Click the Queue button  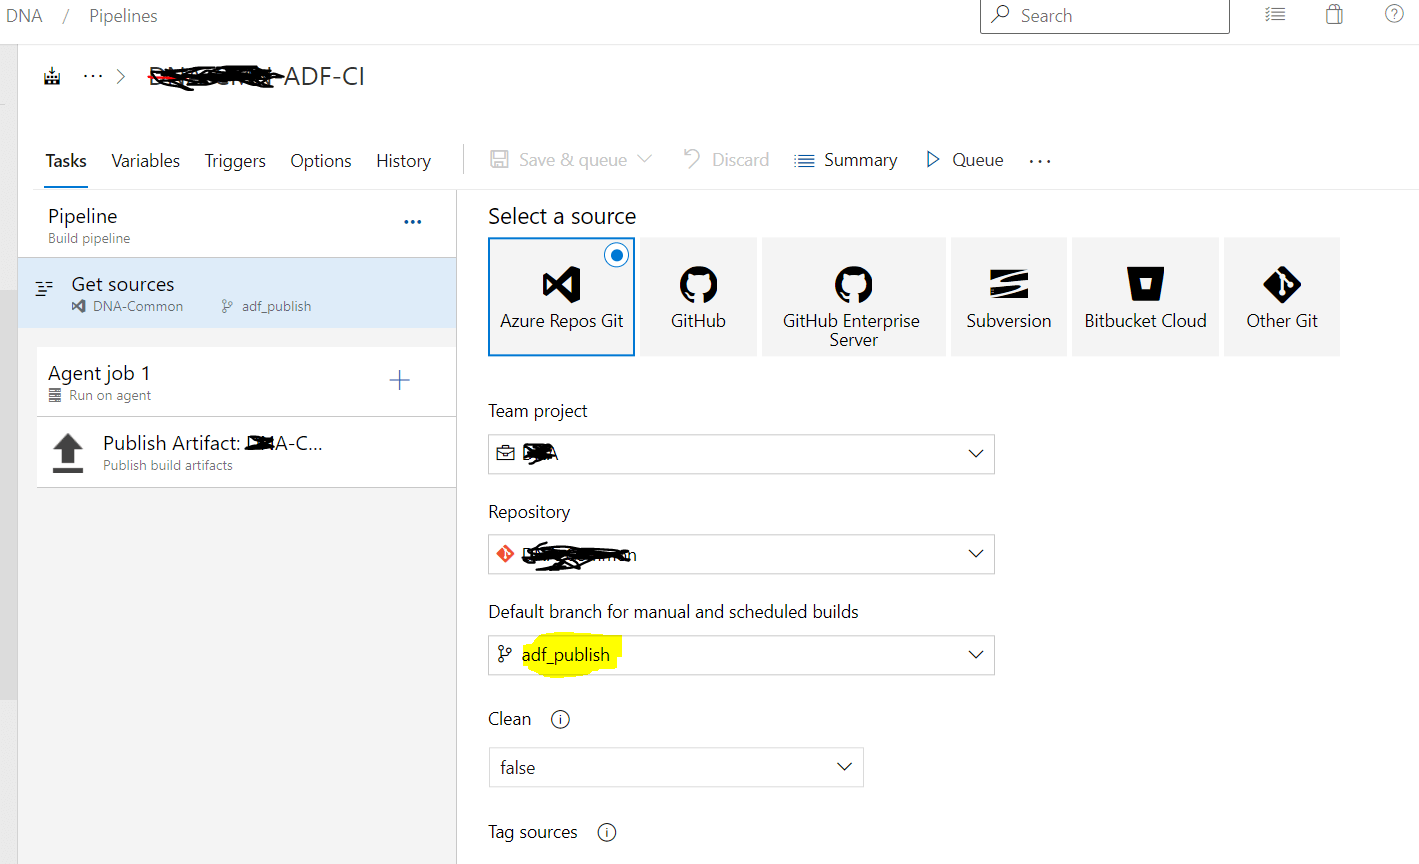click(965, 160)
